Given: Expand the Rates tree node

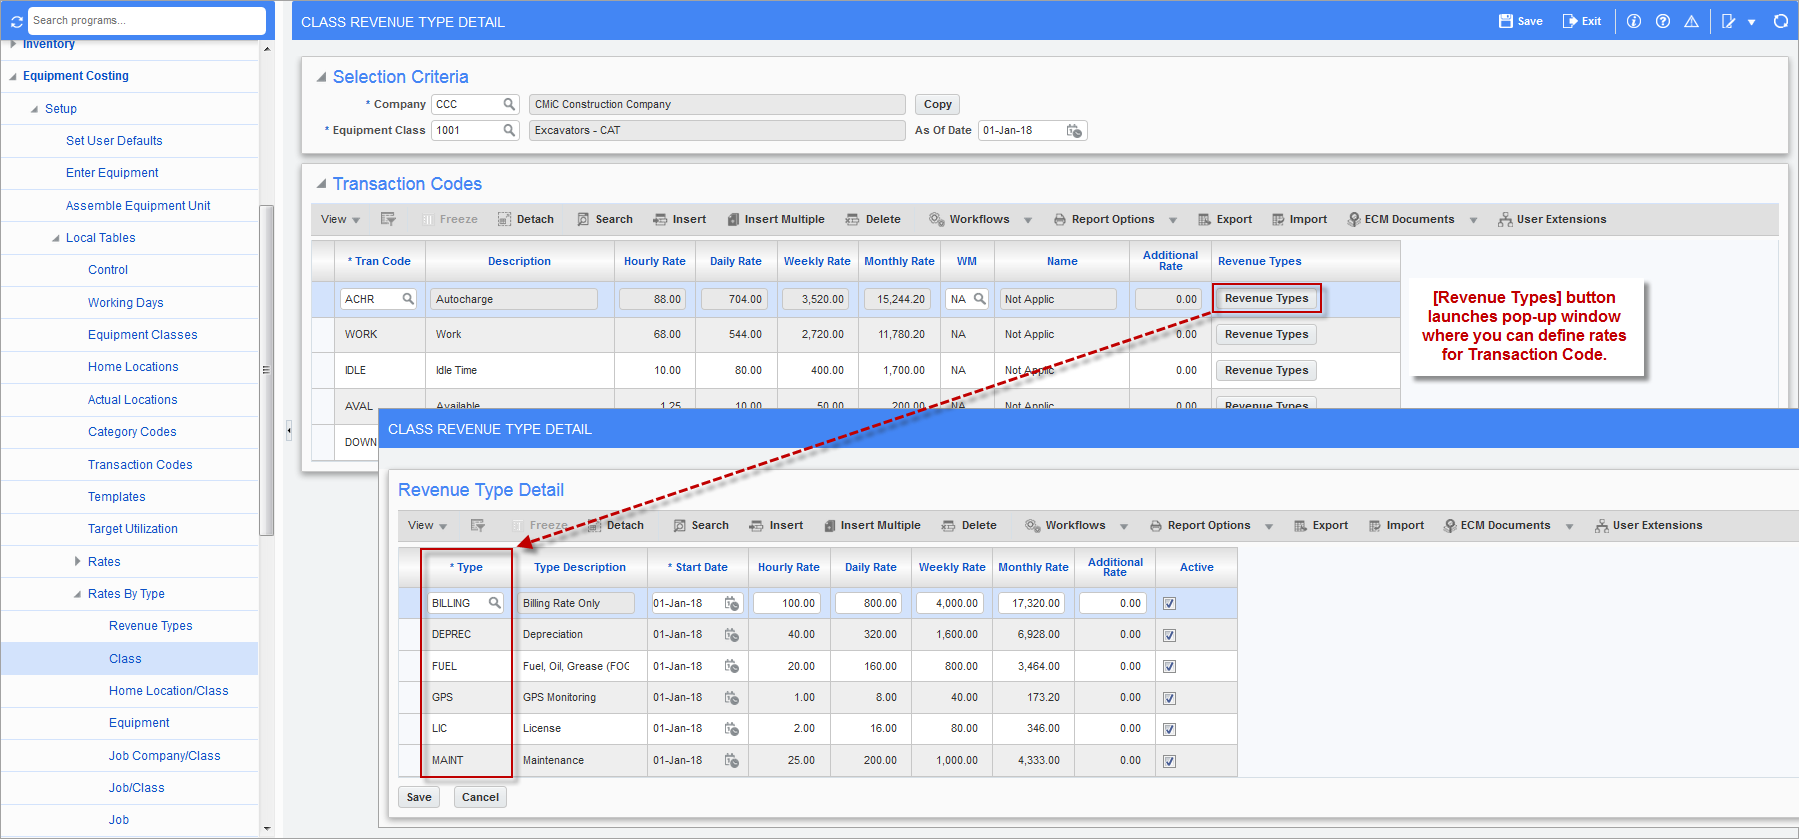Looking at the screenshot, I should 78,562.
